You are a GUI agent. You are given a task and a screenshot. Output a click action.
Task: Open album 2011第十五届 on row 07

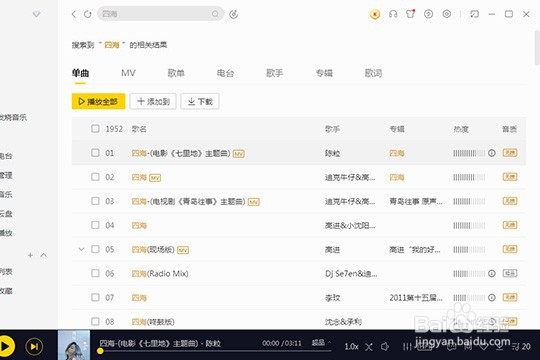pos(416,298)
